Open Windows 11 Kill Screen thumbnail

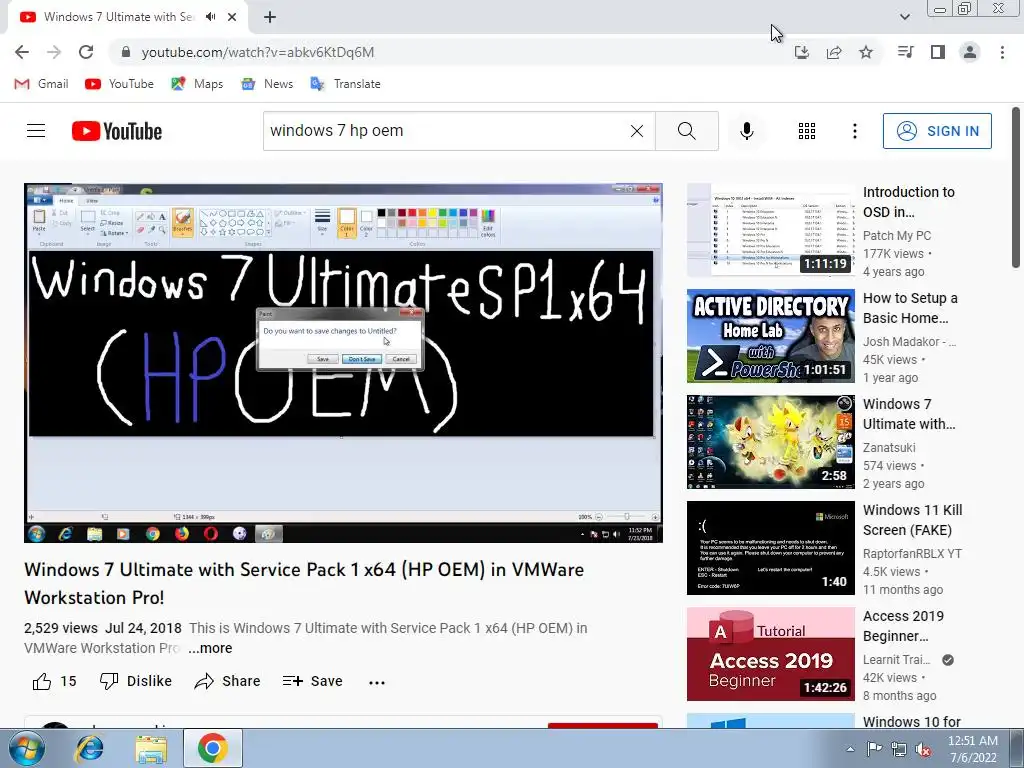(771, 548)
